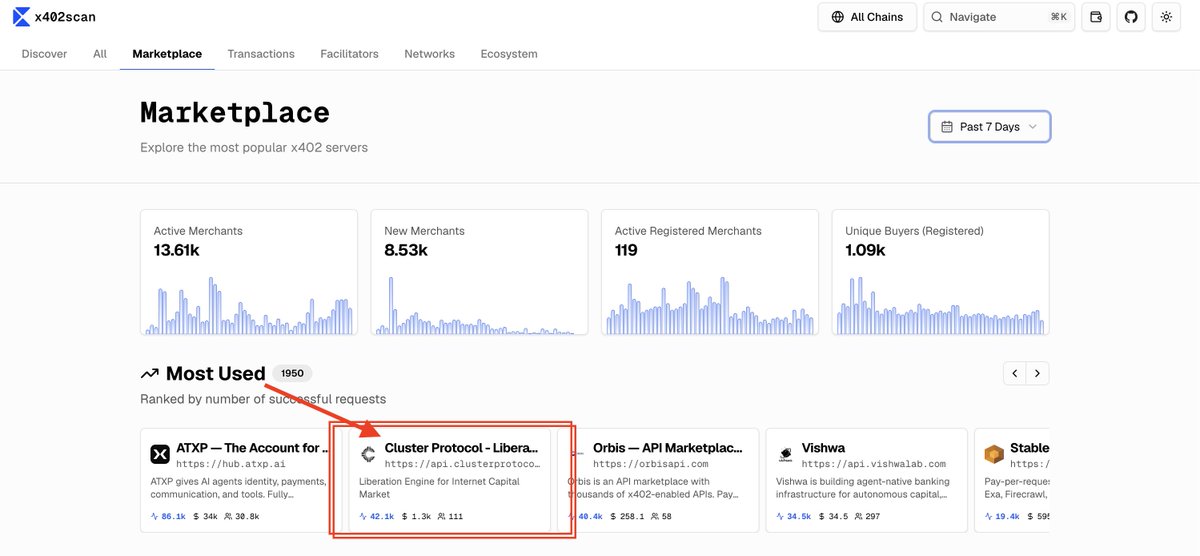Viewport: 1200px width, 556px height.
Task: Open the ATXP — The Account card title
Action: [x=252, y=448]
